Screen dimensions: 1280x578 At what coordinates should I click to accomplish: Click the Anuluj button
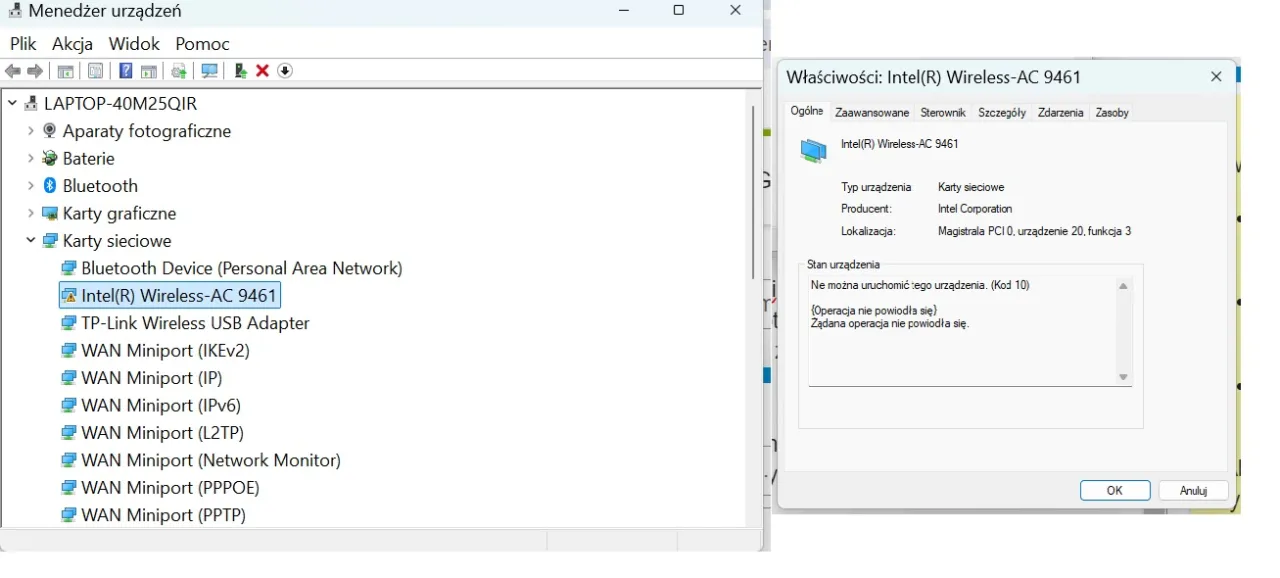click(x=1193, y=490)
